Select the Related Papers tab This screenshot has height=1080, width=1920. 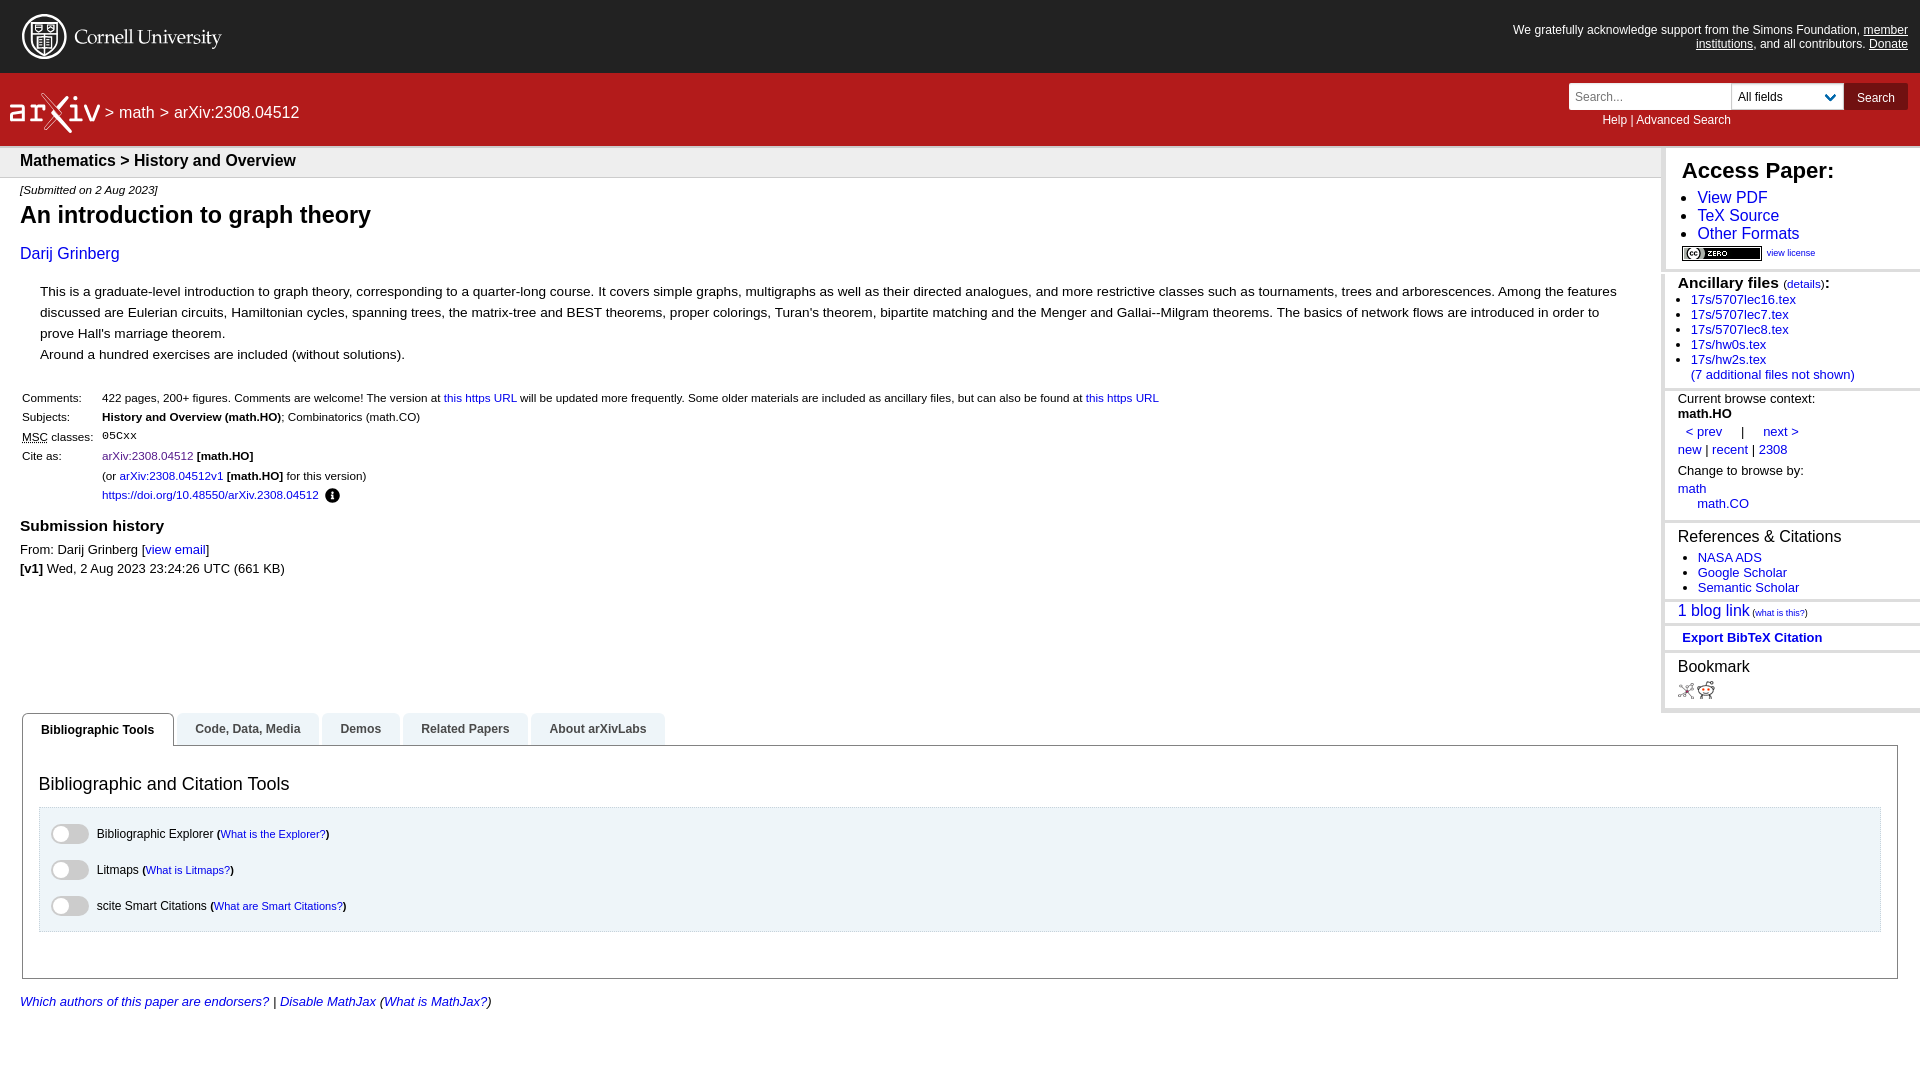coord(464,728)
